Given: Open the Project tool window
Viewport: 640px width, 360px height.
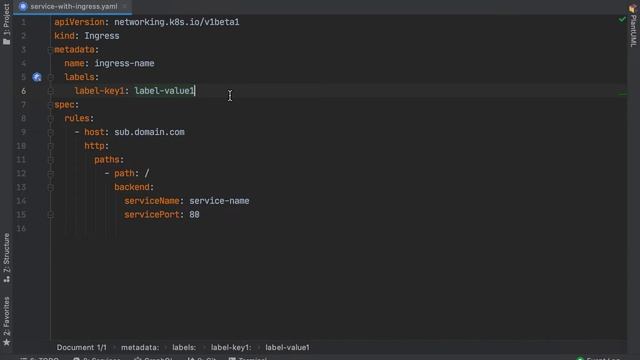Looking at the screenshot, I should click(6, 24).
